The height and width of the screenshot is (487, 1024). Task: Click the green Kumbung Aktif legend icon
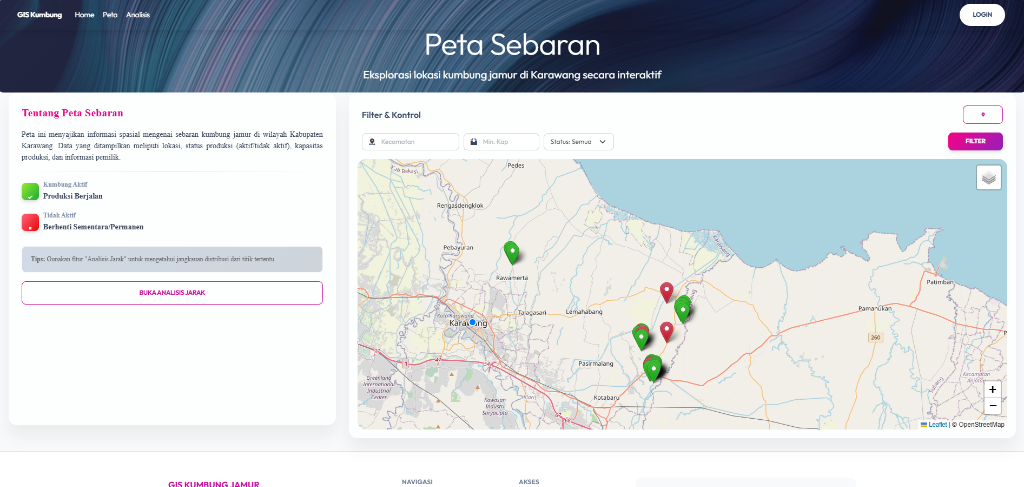[x=30, y=191]
